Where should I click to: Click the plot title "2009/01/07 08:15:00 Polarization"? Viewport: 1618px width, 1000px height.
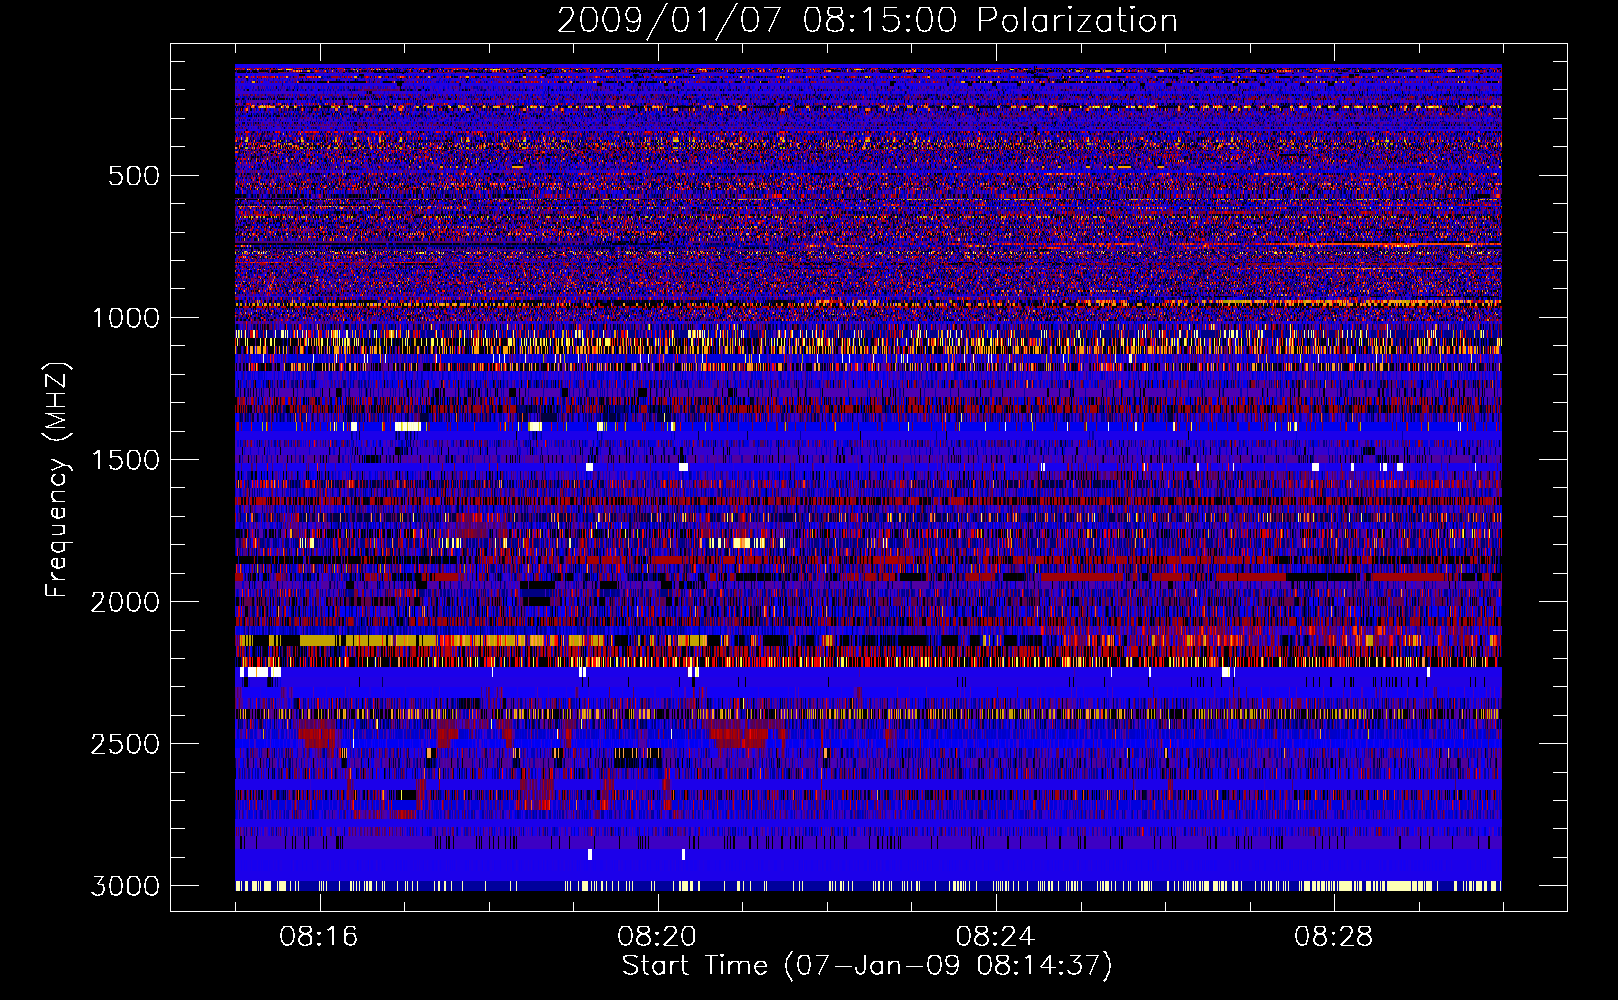pos(867,21)
